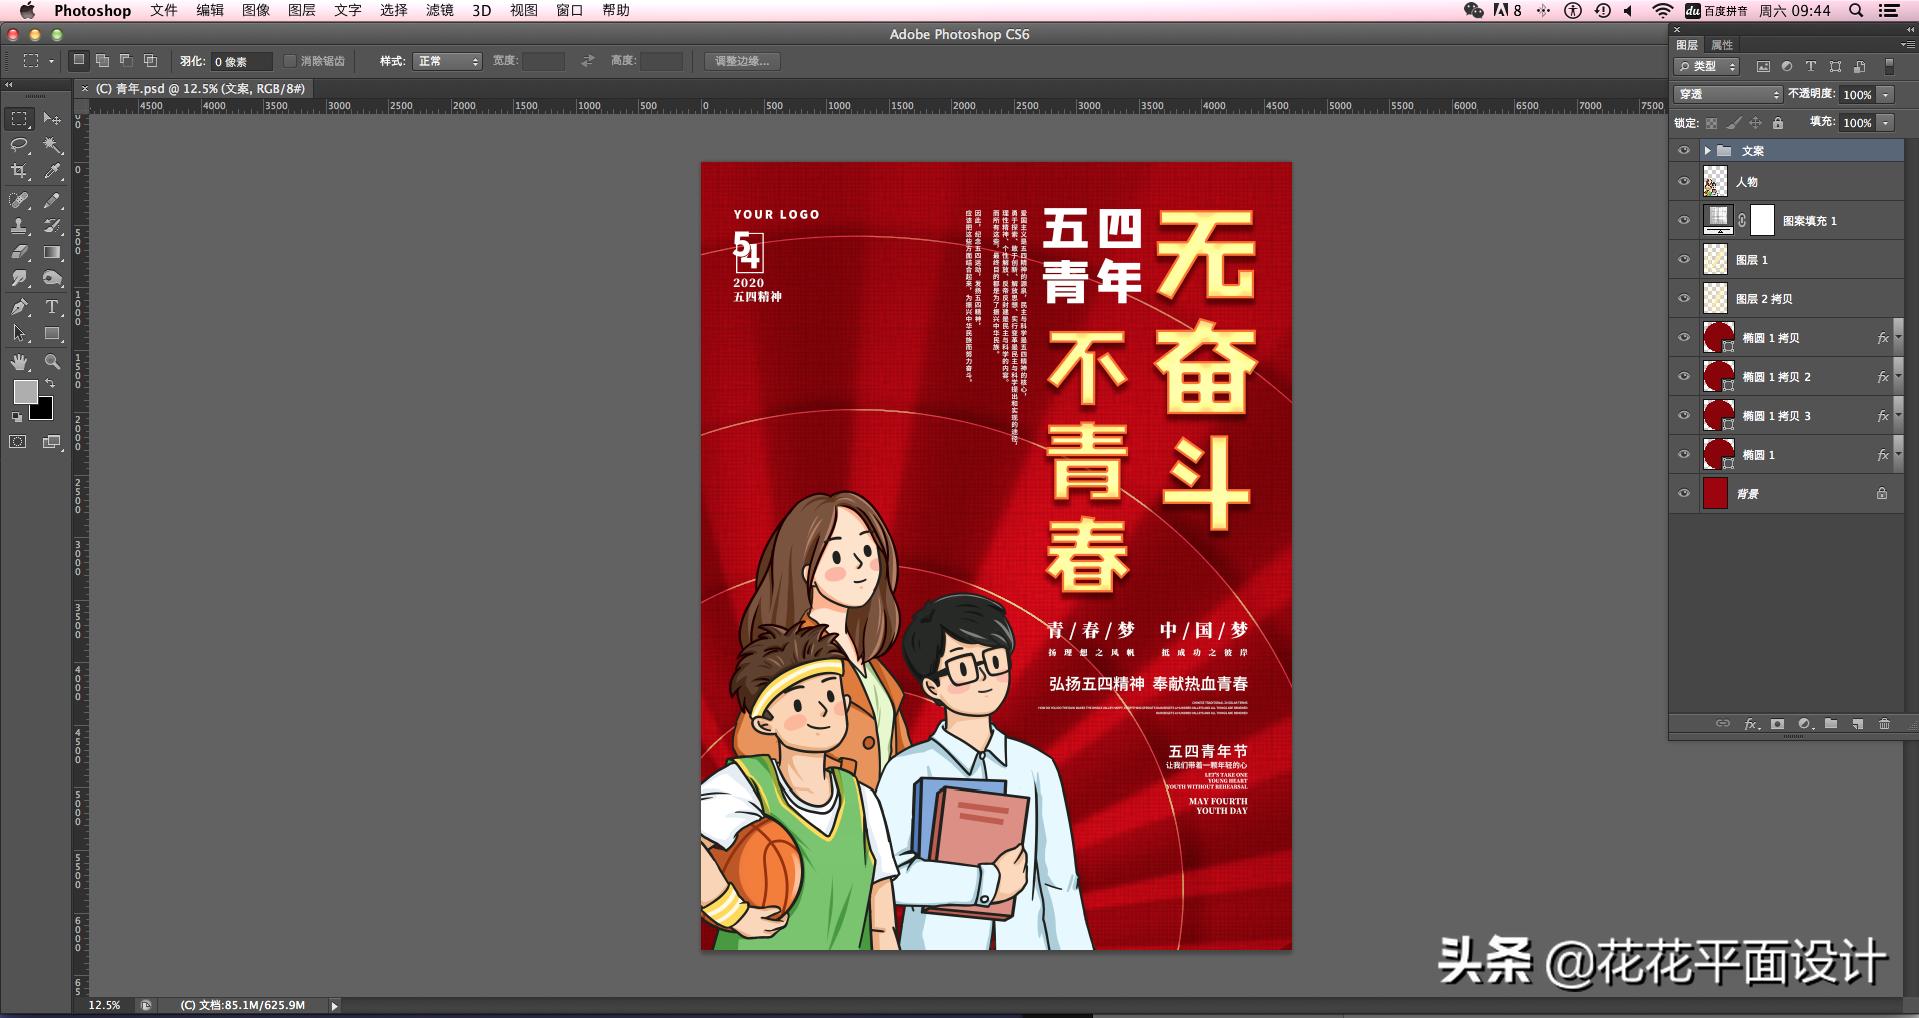
Task: Open the layer opacity dropdown
Action: click(x=1884, y=94)
